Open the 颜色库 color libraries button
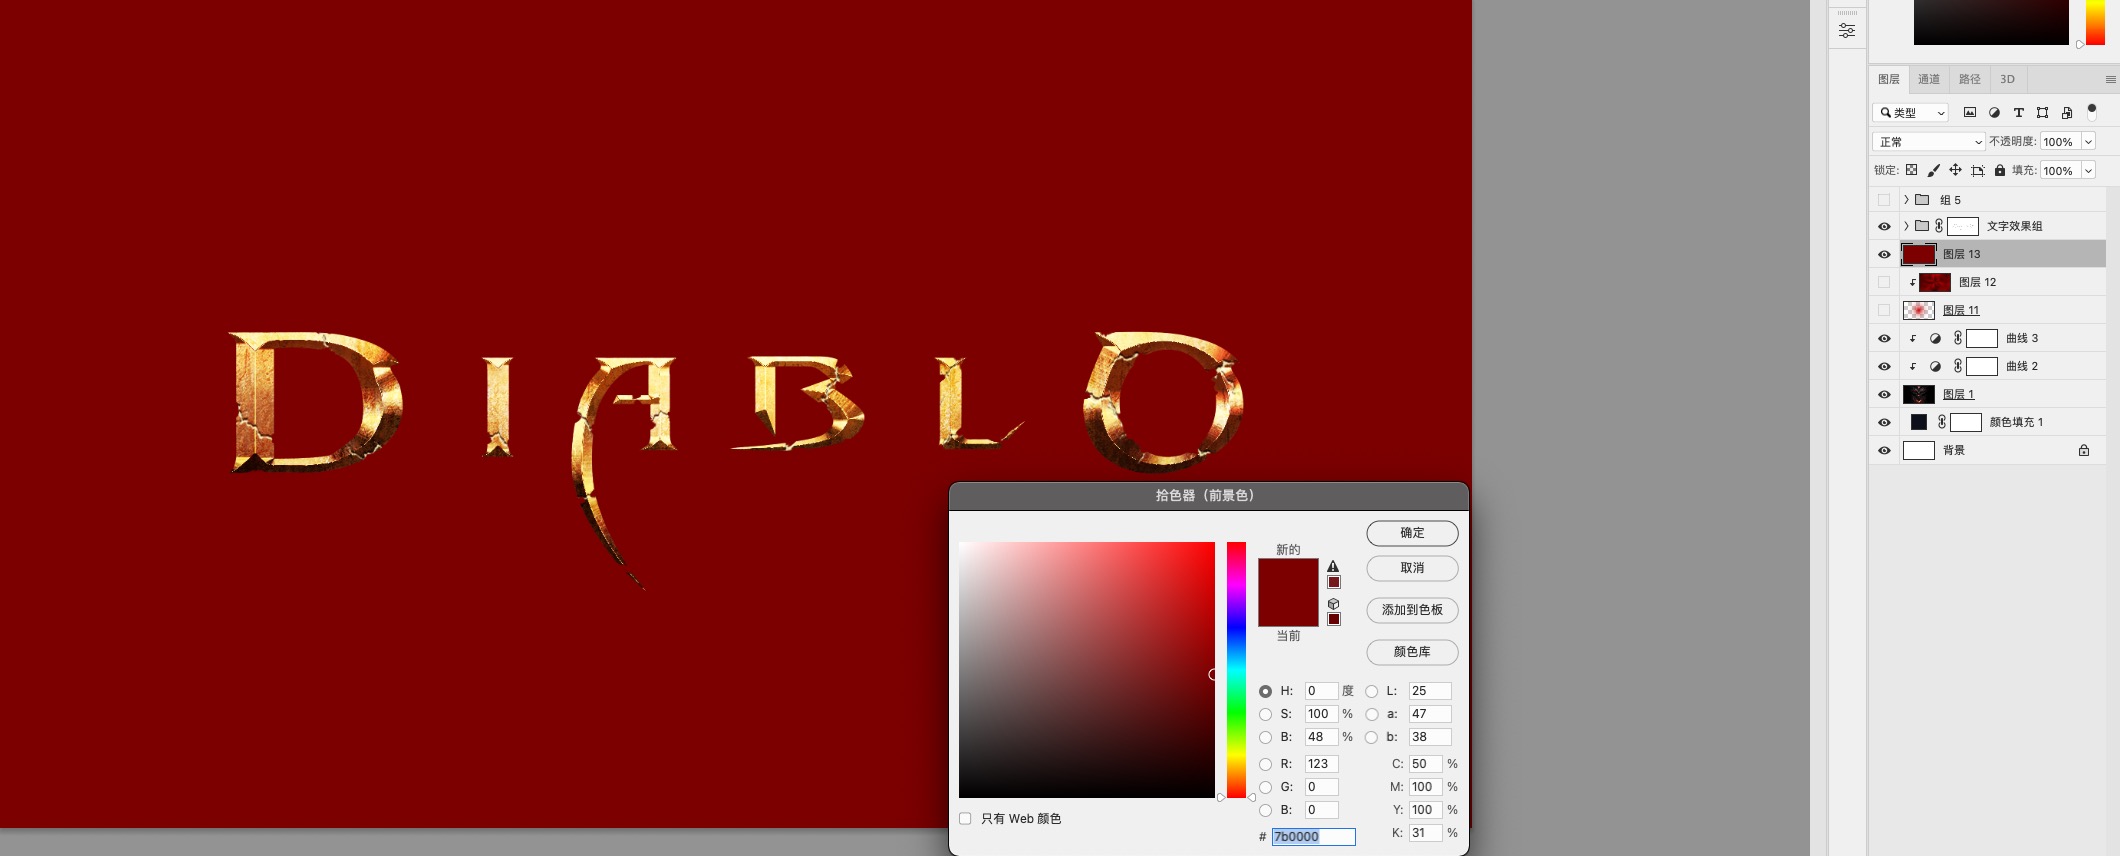 click(1412, 652)
